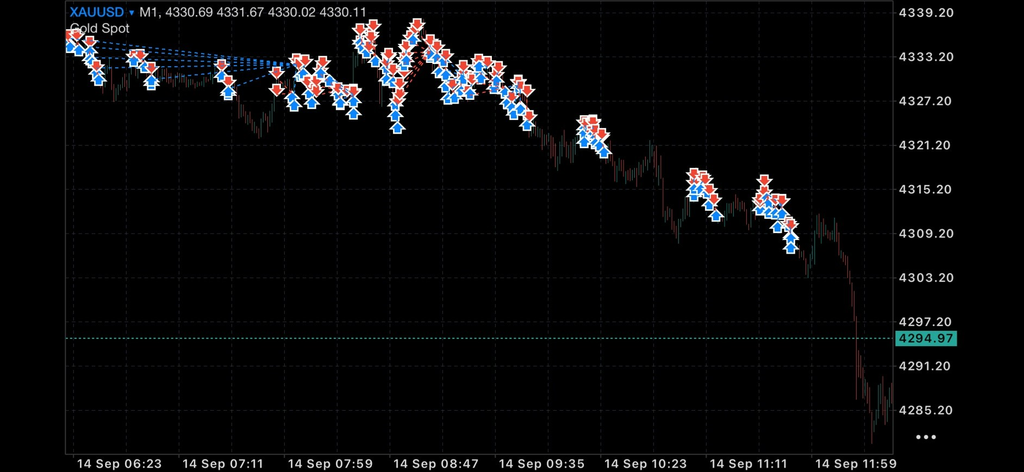
Task: Select the bottom-most candlestick wick near 11:59
Action: 872,433
